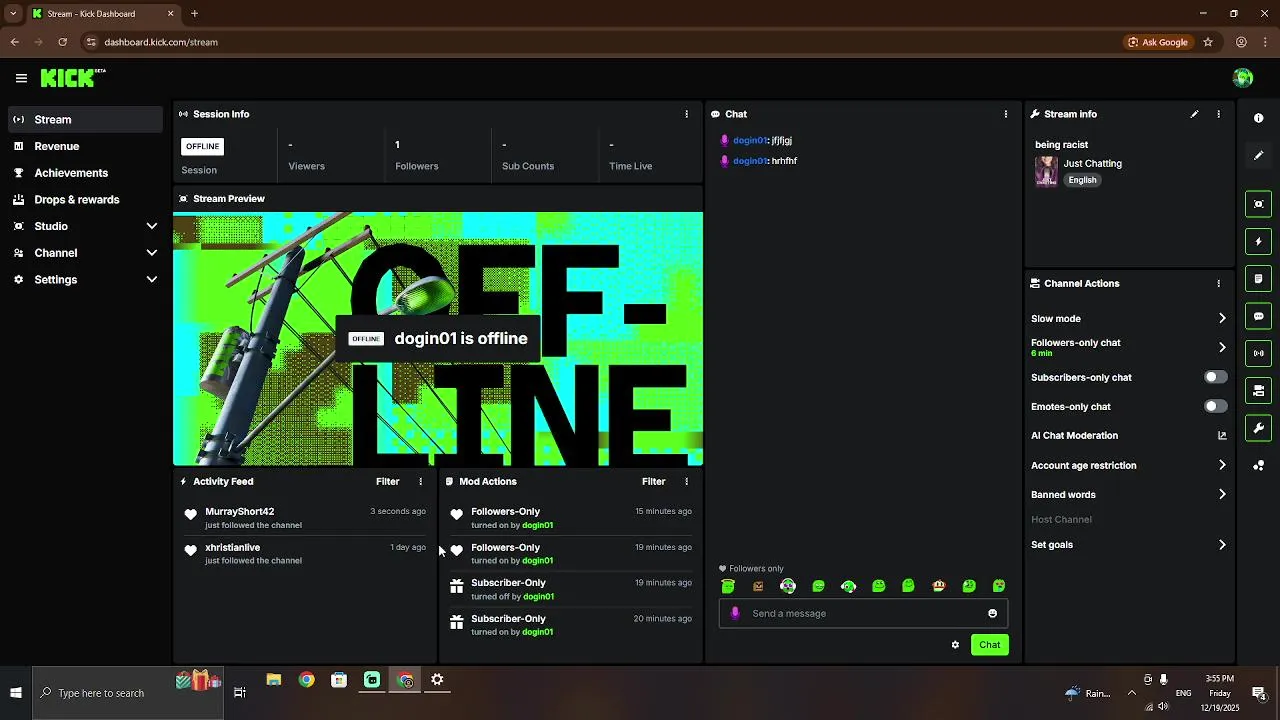Image resolution: width=1280 pixels, height=720 pixels.
Task: Expand the Studio sidebar section
Action: (151, 226)
